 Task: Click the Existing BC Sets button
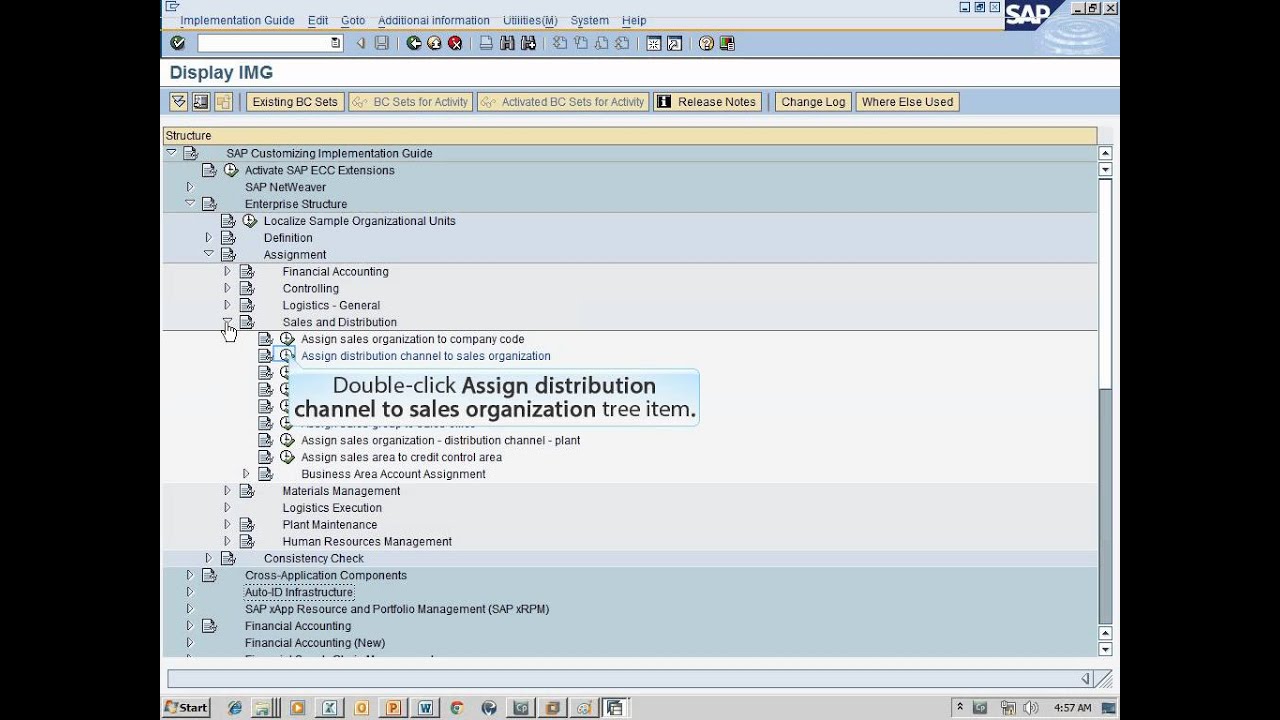coord(295,102)
